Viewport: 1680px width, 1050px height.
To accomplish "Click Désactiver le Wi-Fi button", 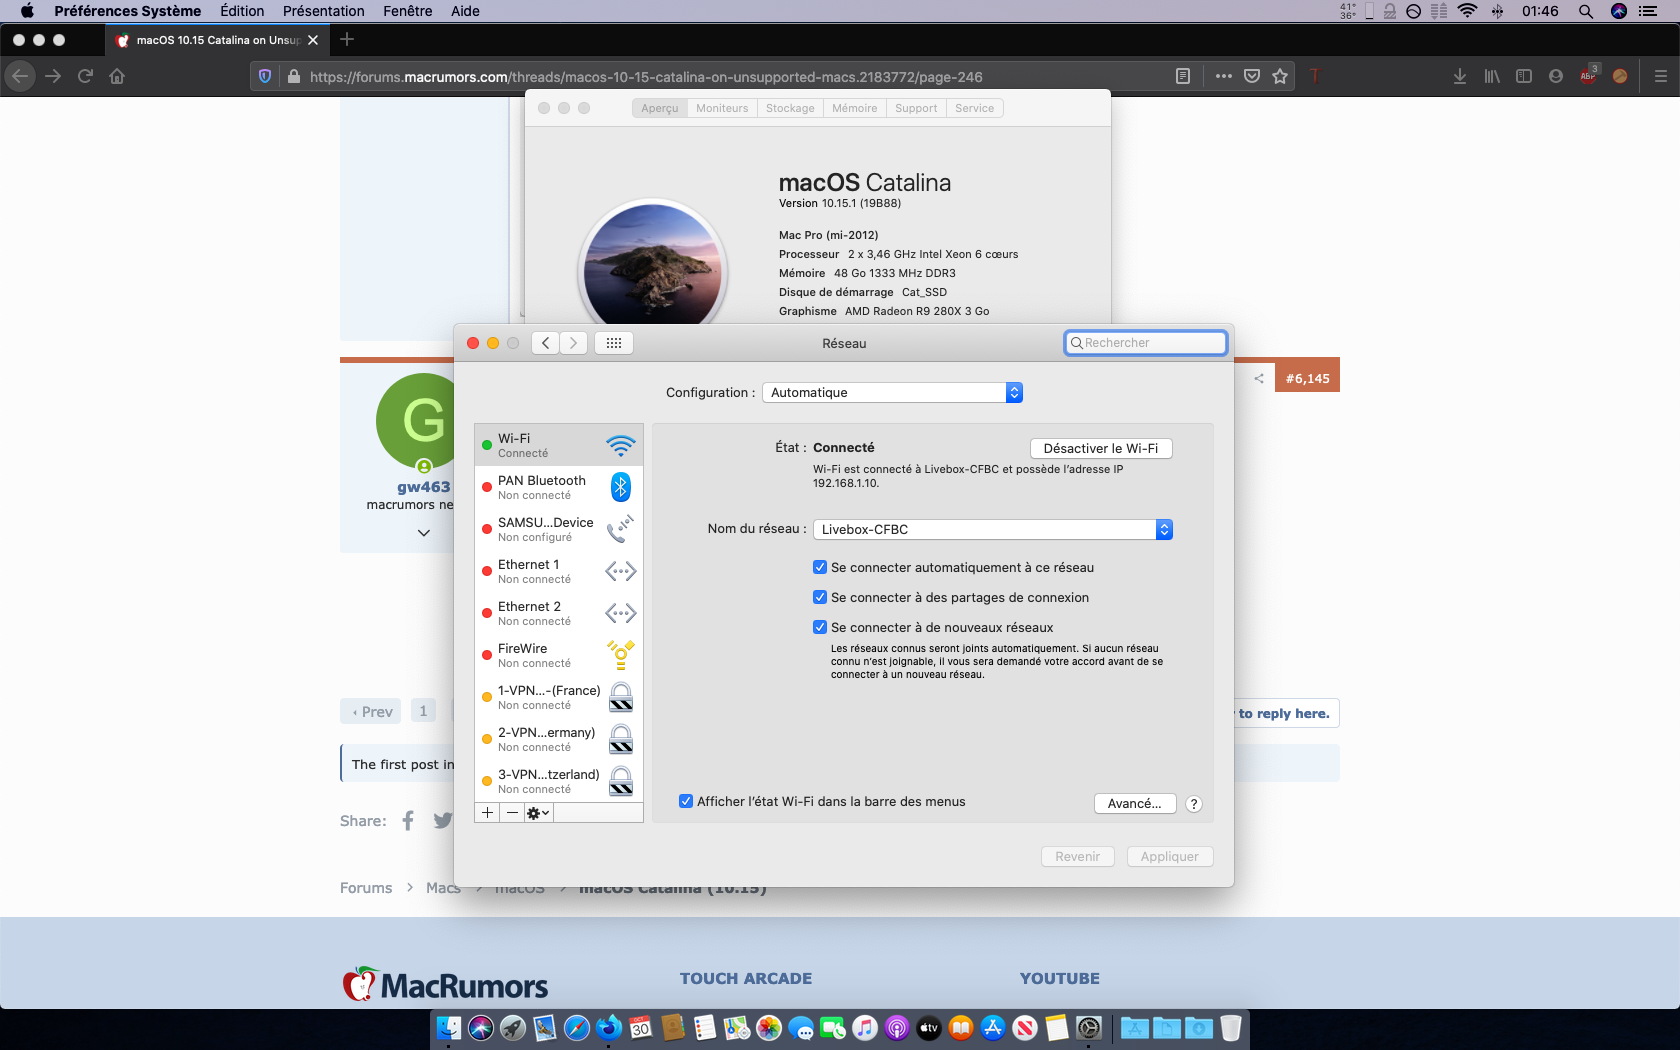I will pyautogui.click(x=1101, y=448).
